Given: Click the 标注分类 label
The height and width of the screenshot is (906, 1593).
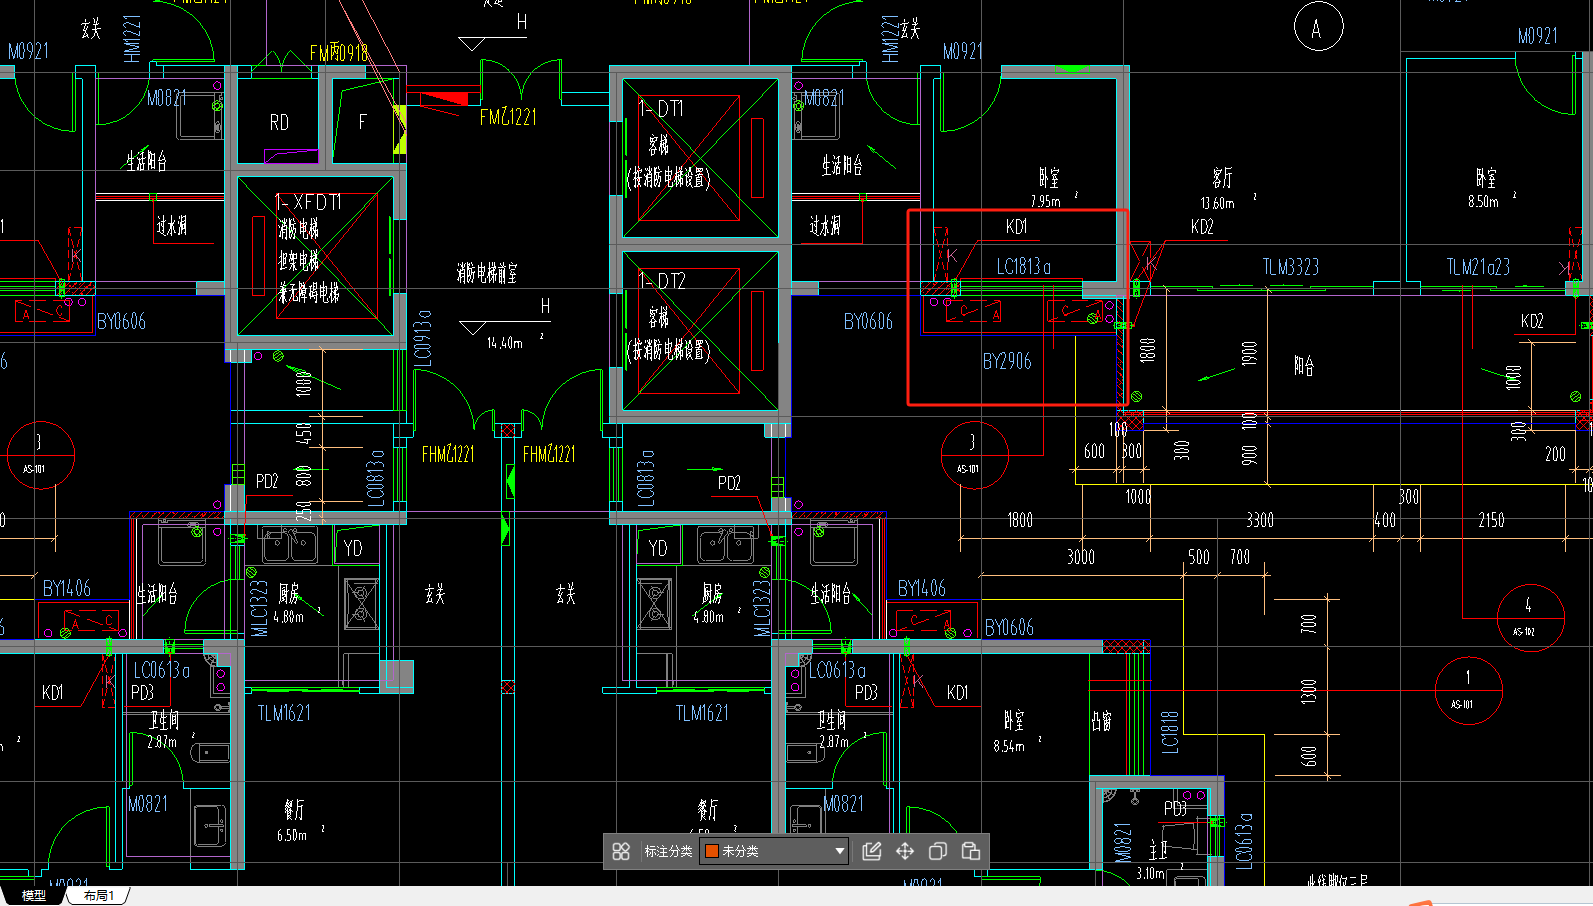Looking at the screenshot, I should 668,851.
